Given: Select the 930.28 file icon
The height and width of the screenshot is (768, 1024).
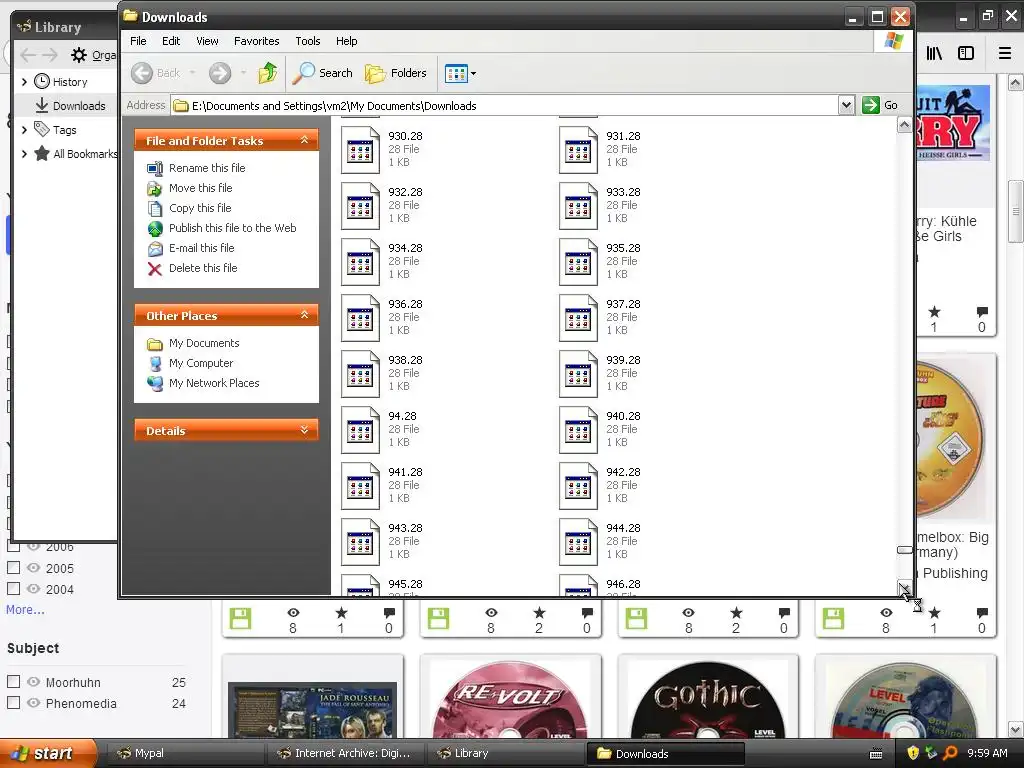Looking at the screenshot, I should tap(360, 150).
